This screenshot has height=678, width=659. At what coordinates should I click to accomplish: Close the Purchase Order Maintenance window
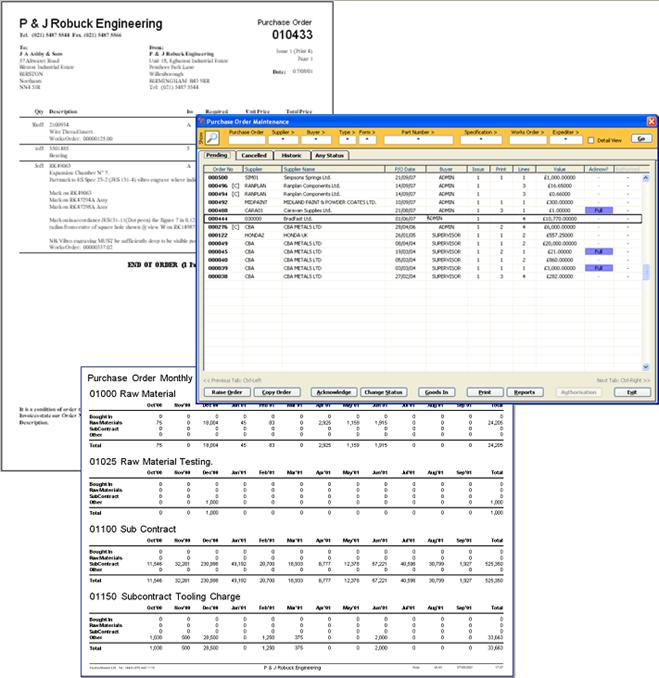click(x=649, y=120)
